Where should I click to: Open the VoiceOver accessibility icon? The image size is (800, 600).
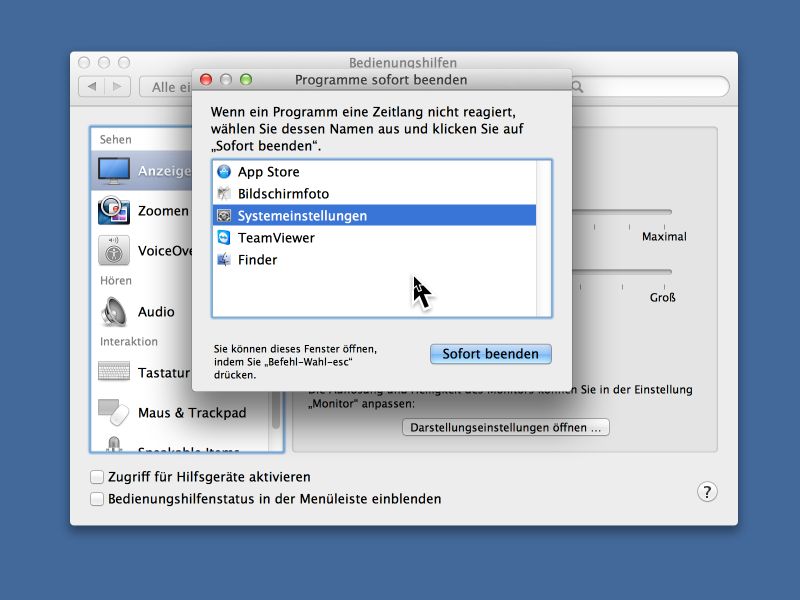[114, 250]
